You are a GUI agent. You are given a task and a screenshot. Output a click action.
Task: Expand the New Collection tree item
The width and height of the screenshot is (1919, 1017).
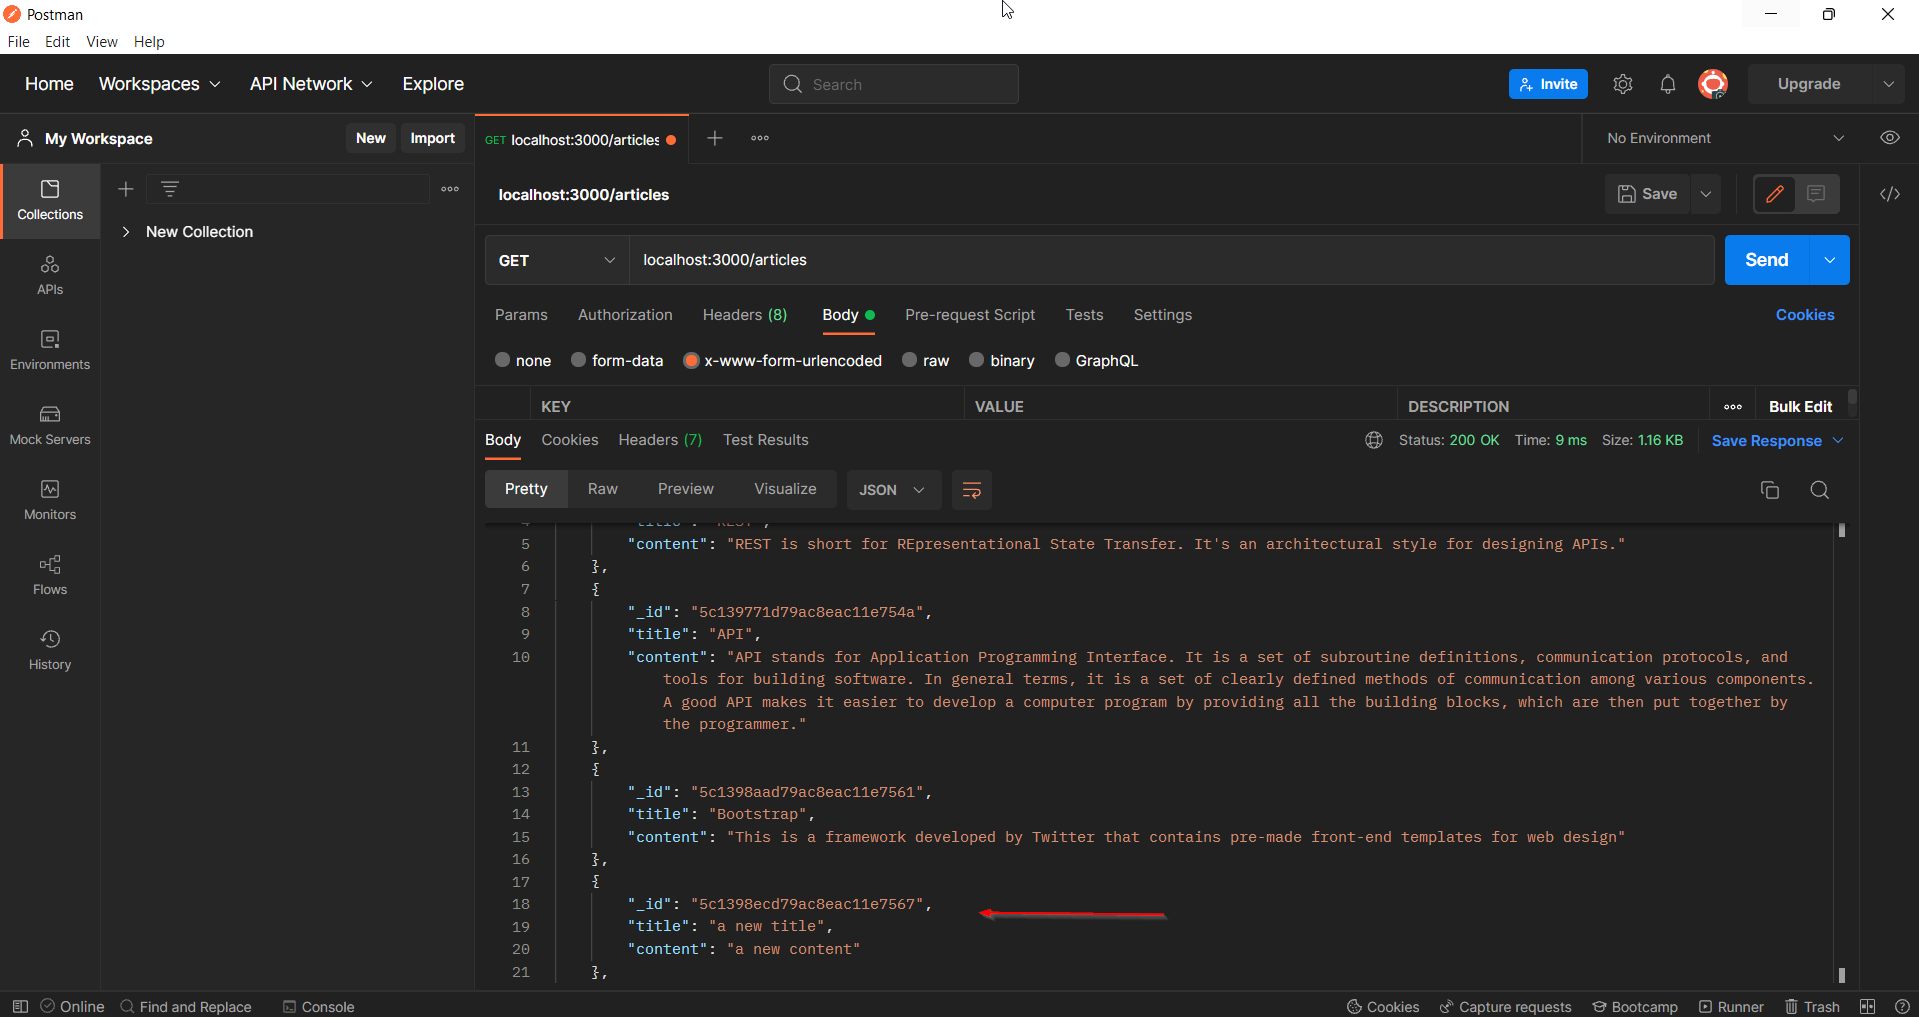[127, 231]
